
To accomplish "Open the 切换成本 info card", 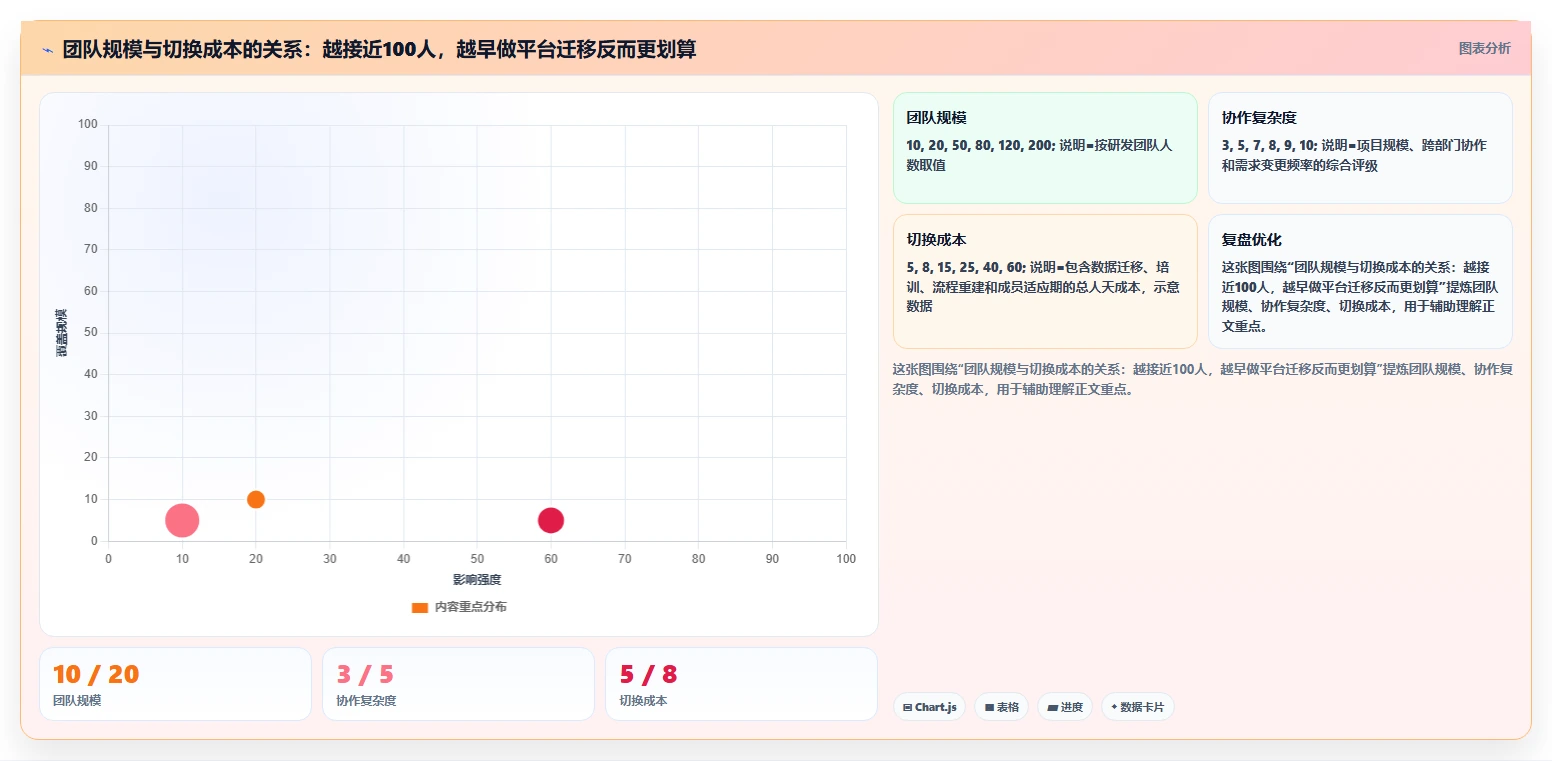I will tap(1045, 281).
